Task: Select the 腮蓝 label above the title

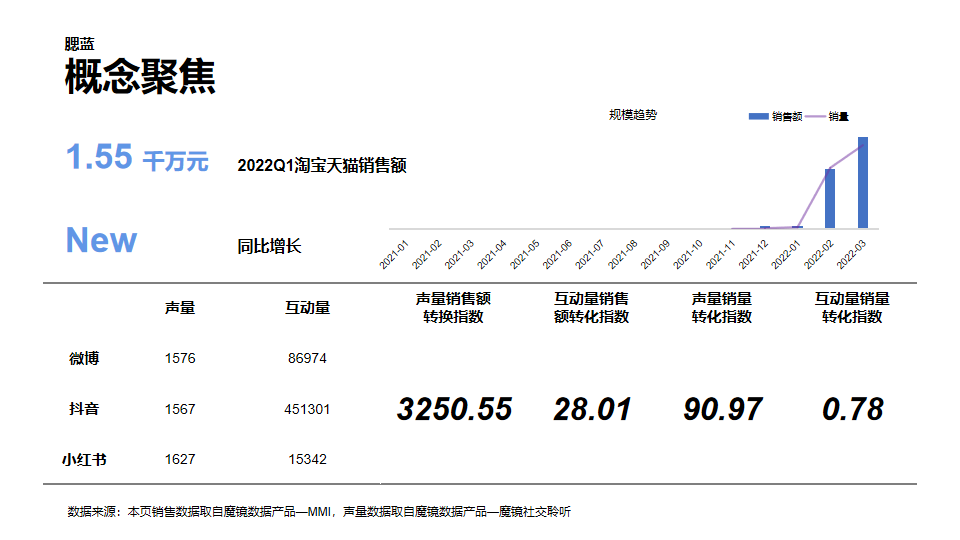Action: [x=80, y=44]
